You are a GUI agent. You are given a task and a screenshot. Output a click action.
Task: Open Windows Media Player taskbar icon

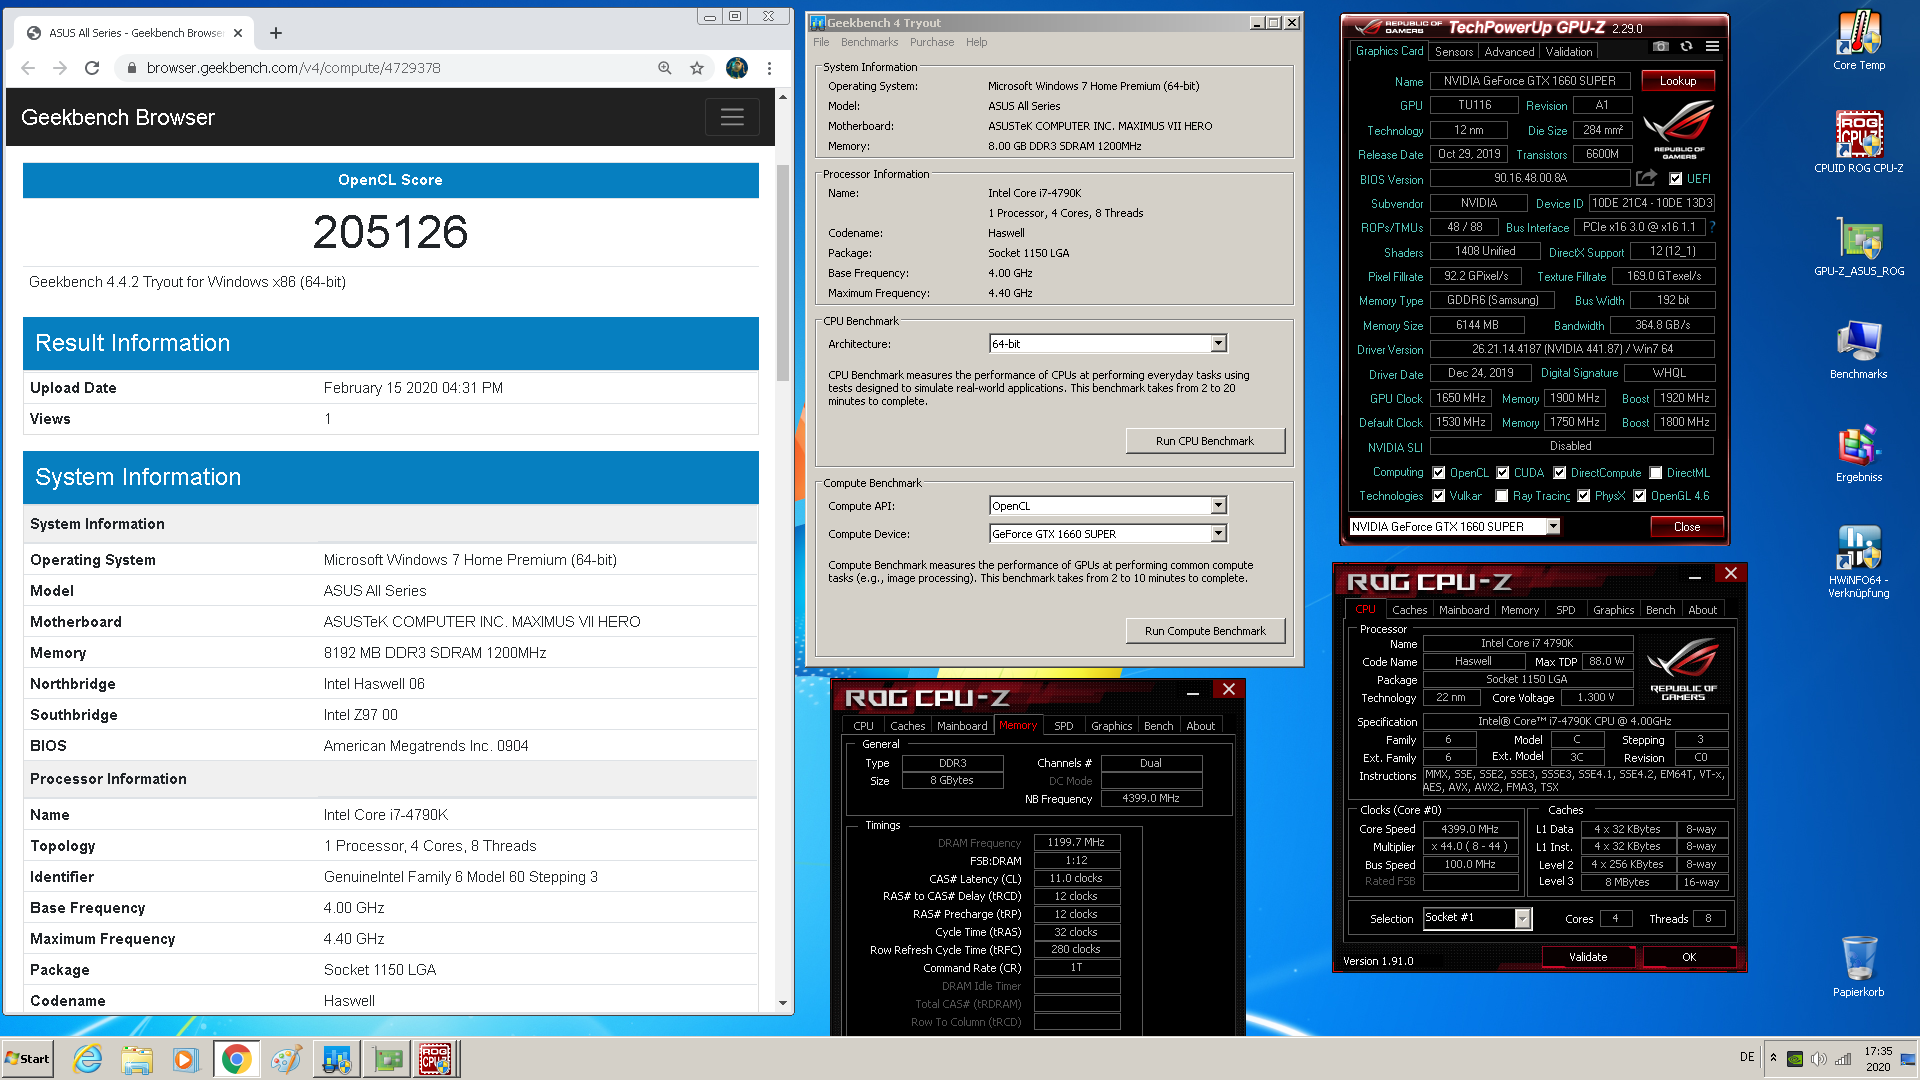pos(186,1059)
